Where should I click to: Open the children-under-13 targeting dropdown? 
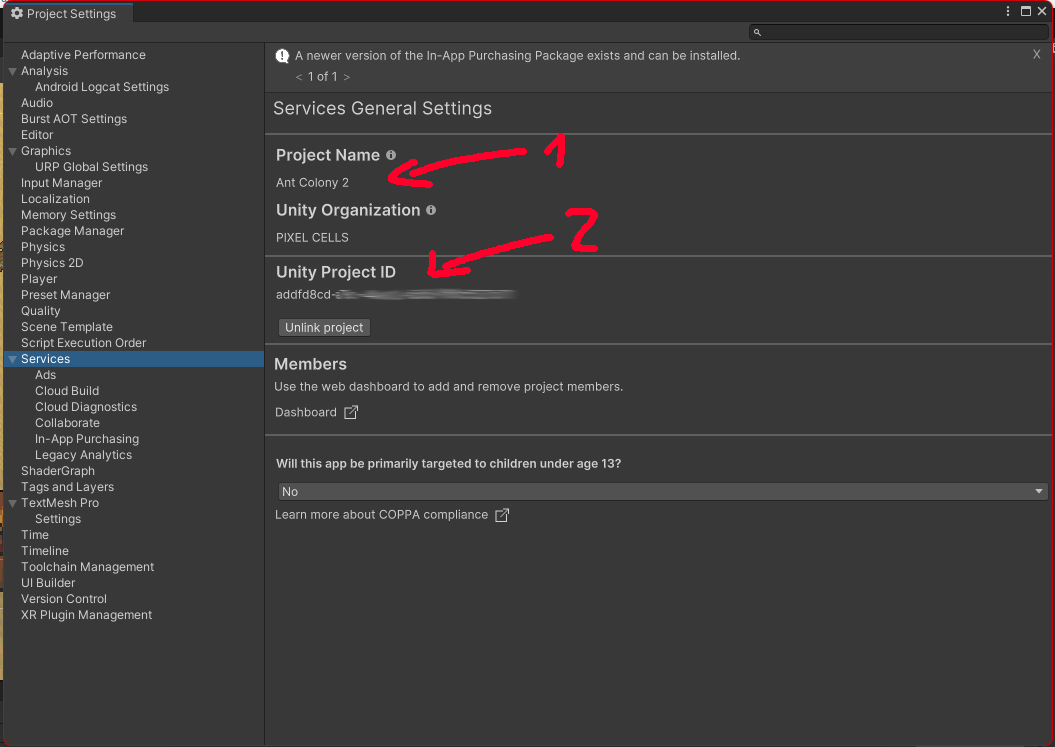click(662, 491)
